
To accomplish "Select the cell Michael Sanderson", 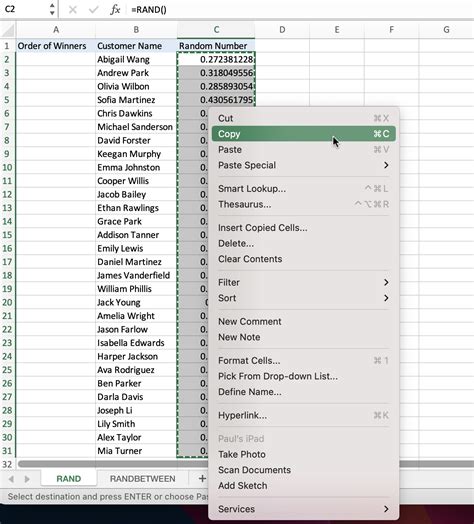I will pos(136,127).
